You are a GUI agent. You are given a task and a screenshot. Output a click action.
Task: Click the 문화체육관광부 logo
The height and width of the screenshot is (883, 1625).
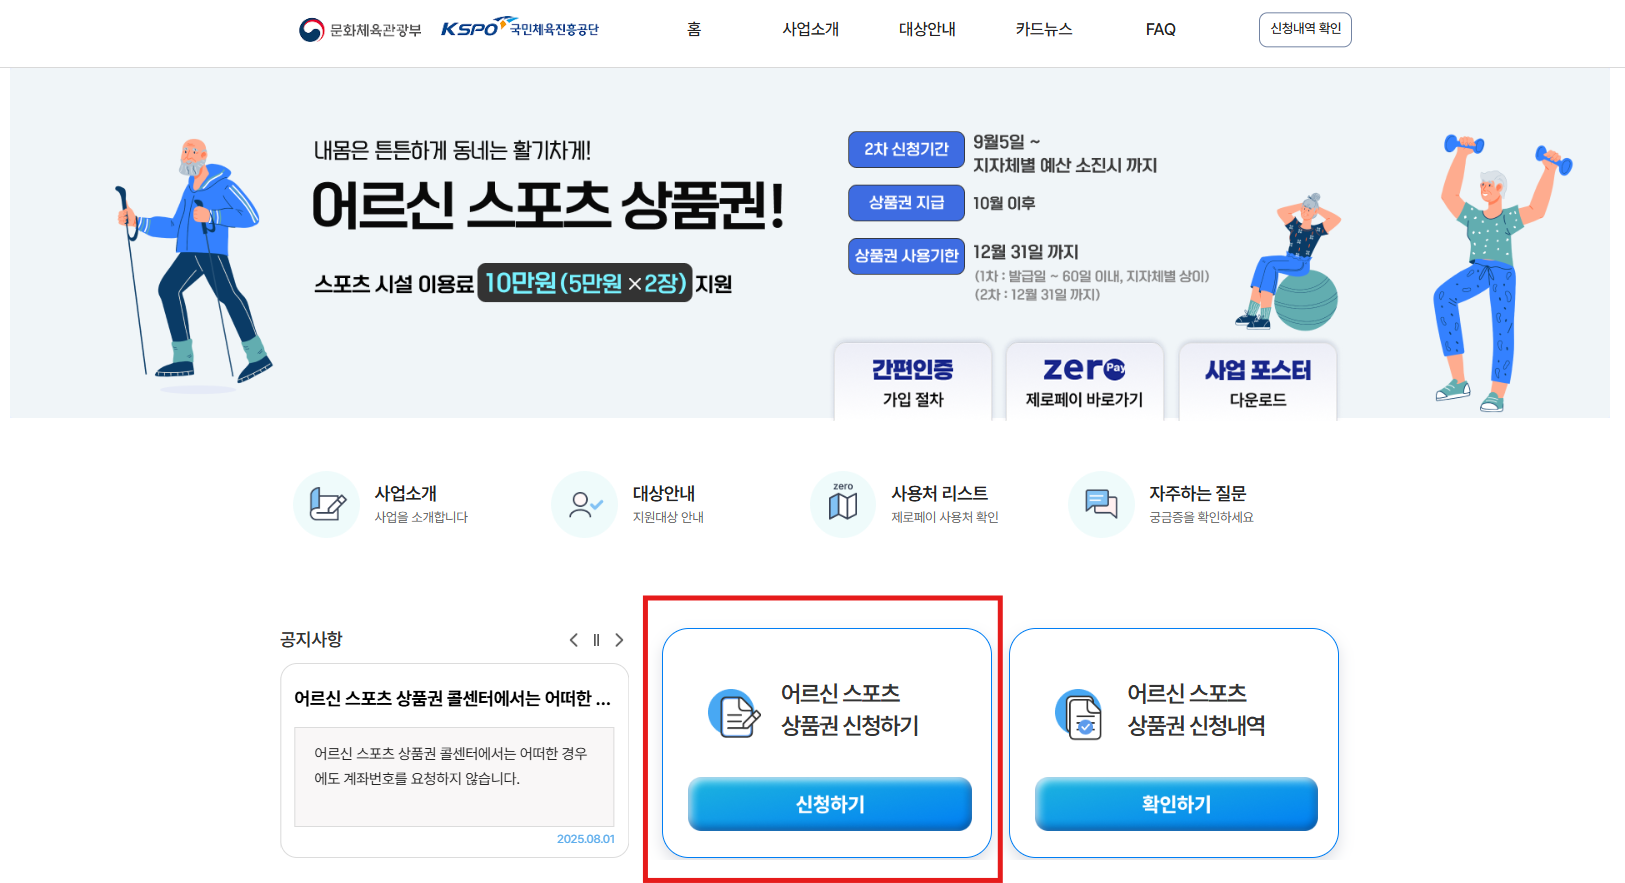[x=360, y=30]
